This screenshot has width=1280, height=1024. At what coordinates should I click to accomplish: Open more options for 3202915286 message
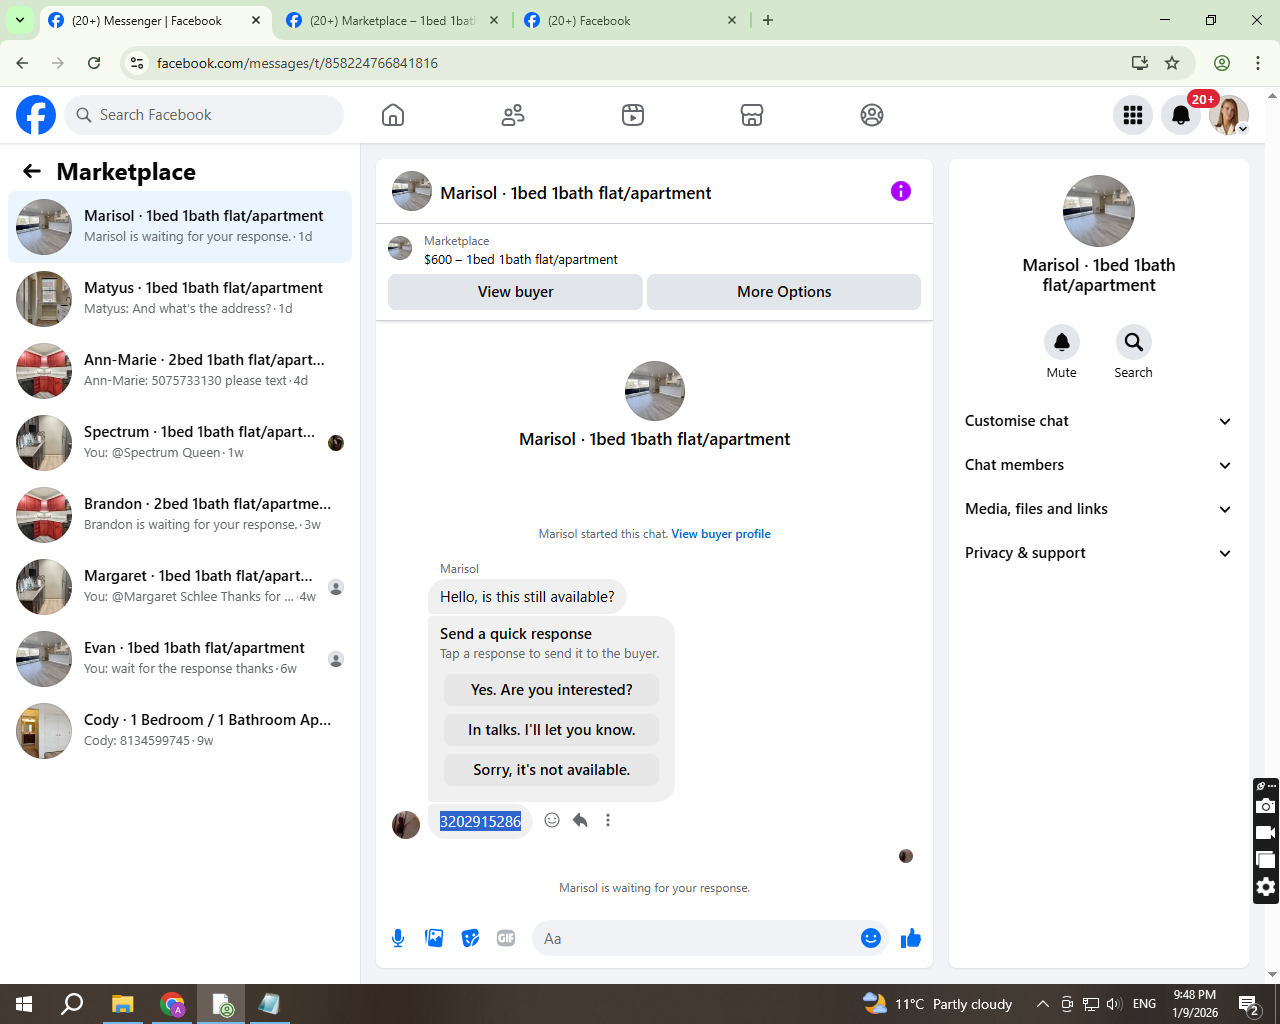pos(608,820)
